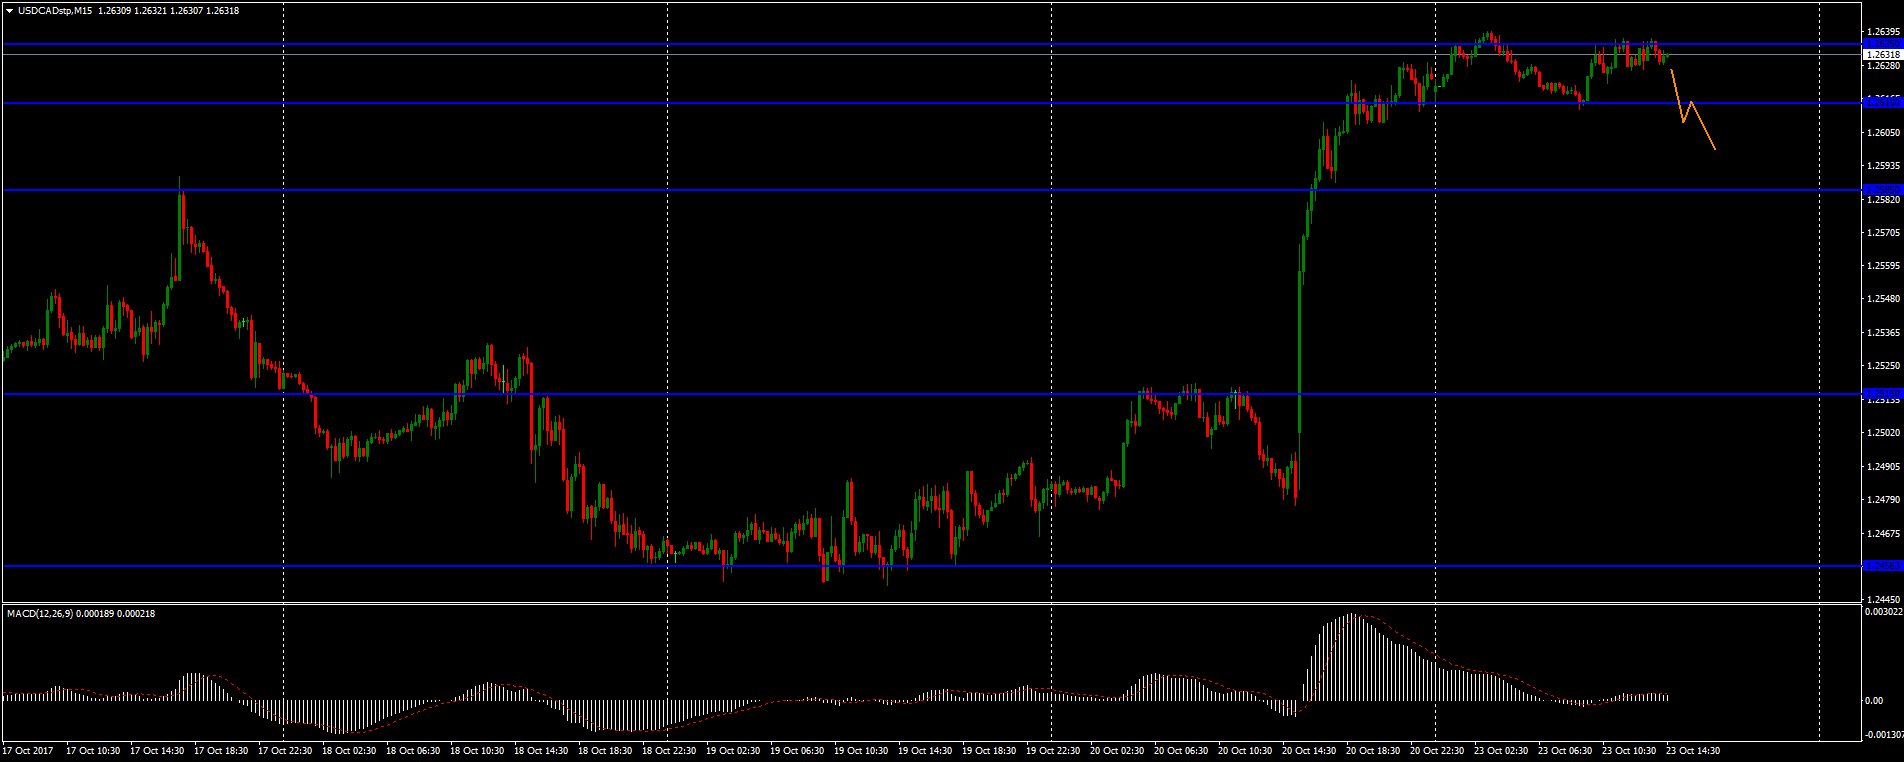
Task: Select the blue 1.25150 line price tag
Action: [1882, 393]
